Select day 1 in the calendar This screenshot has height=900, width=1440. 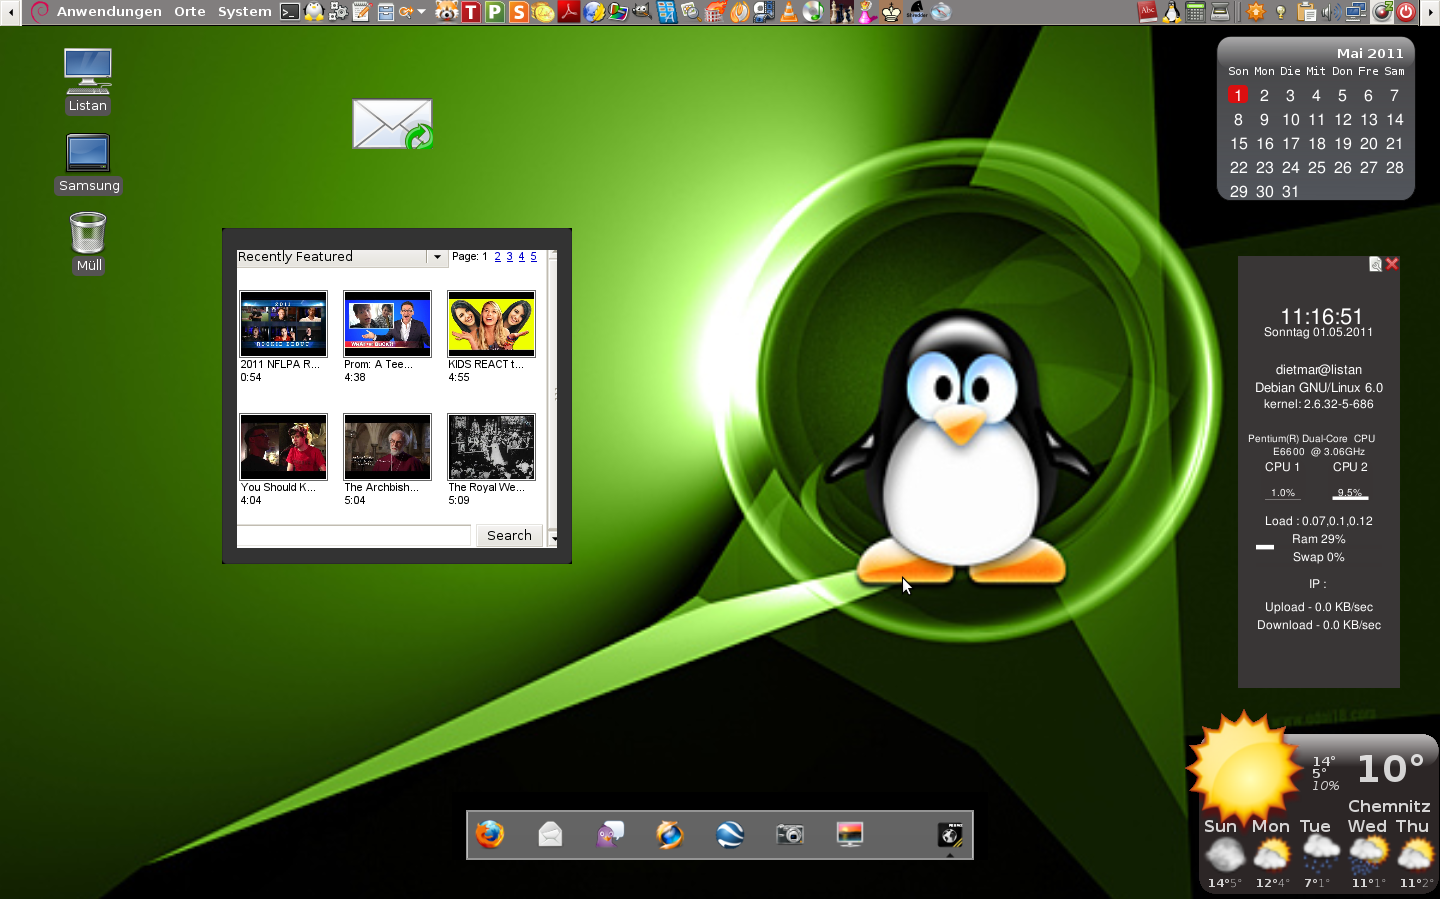1238,95
